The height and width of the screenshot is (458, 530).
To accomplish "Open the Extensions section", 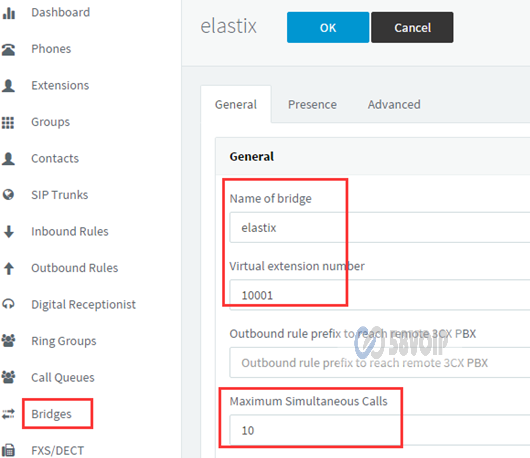I will (60, 86).
